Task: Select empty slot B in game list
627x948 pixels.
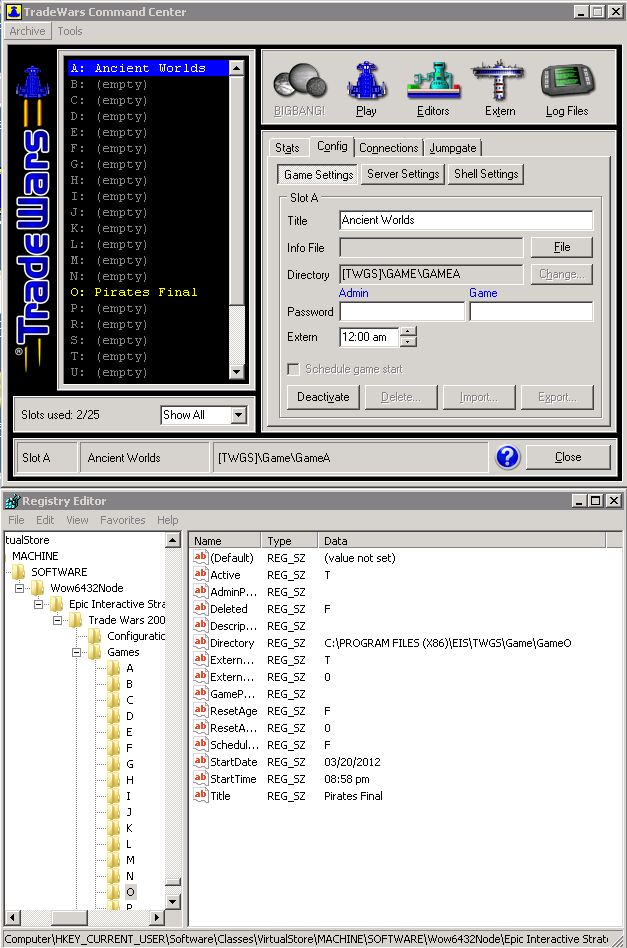Action: pyautogui.click(x=148, y=84)
